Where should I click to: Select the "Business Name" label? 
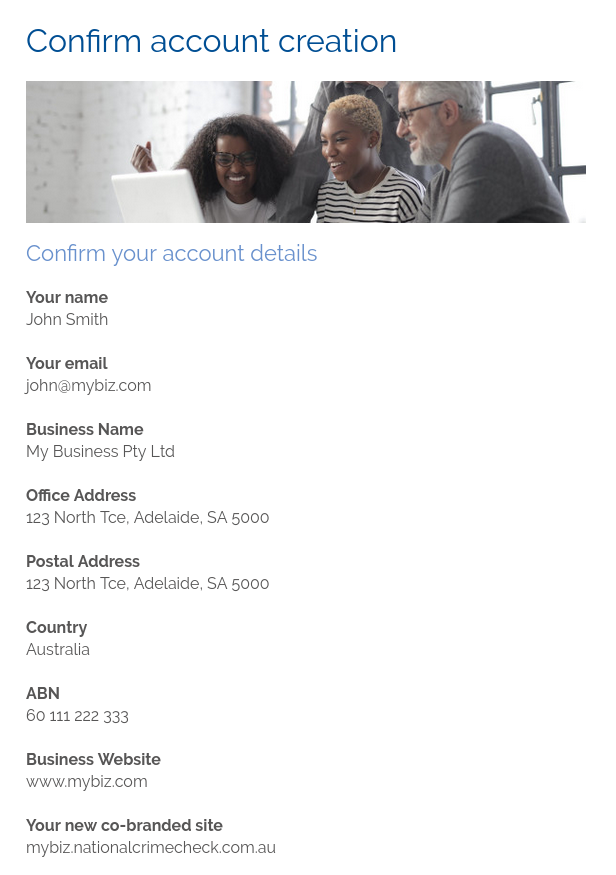(x=85, y=430)
